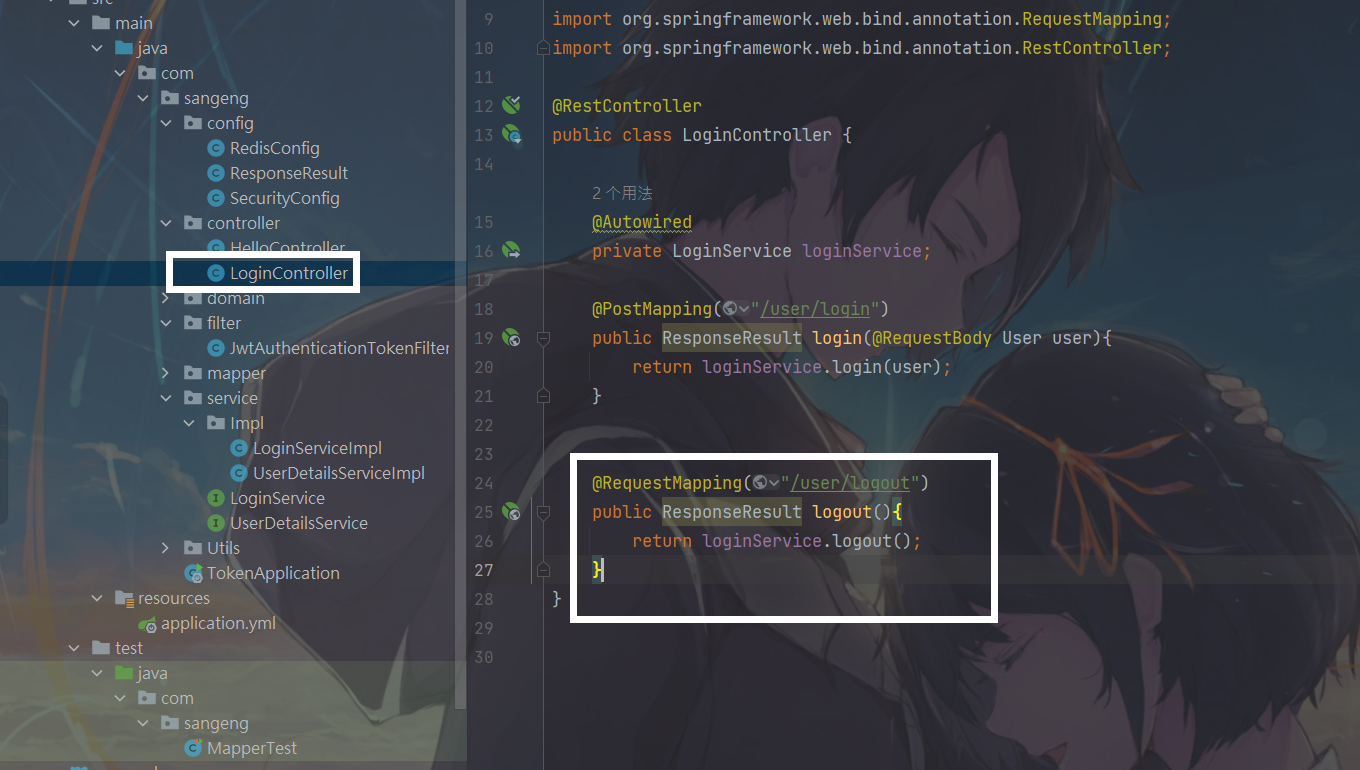
Task: Click the LoginServiceImpl class icon
Action: 238,448
